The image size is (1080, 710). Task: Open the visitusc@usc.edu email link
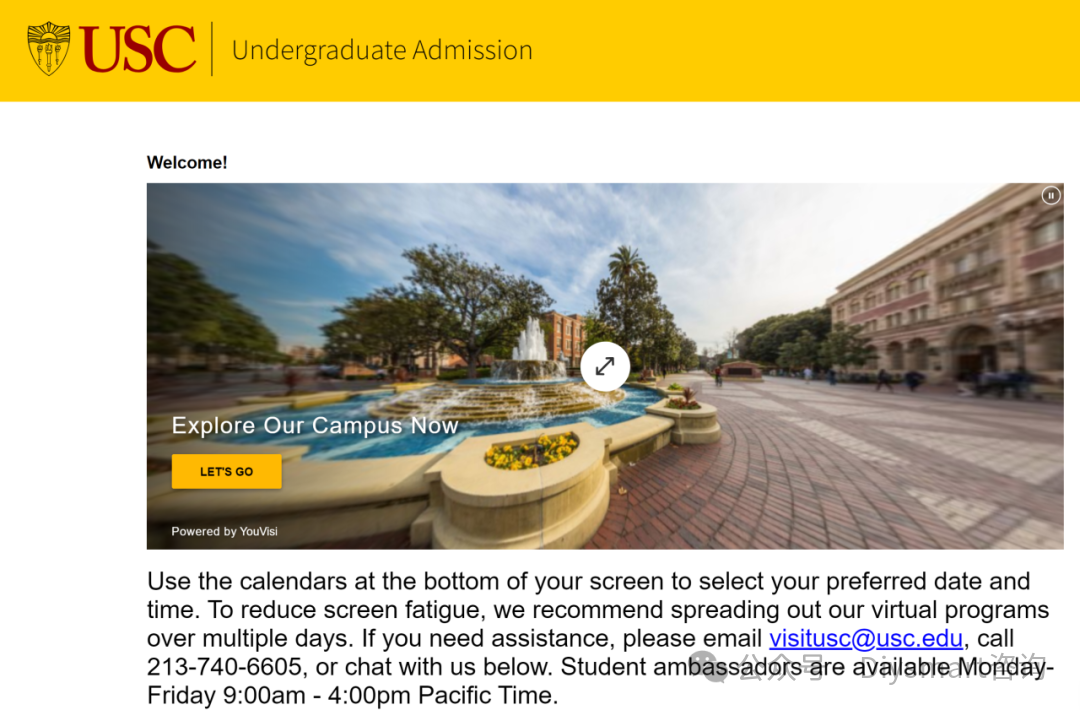click(866, 639)
